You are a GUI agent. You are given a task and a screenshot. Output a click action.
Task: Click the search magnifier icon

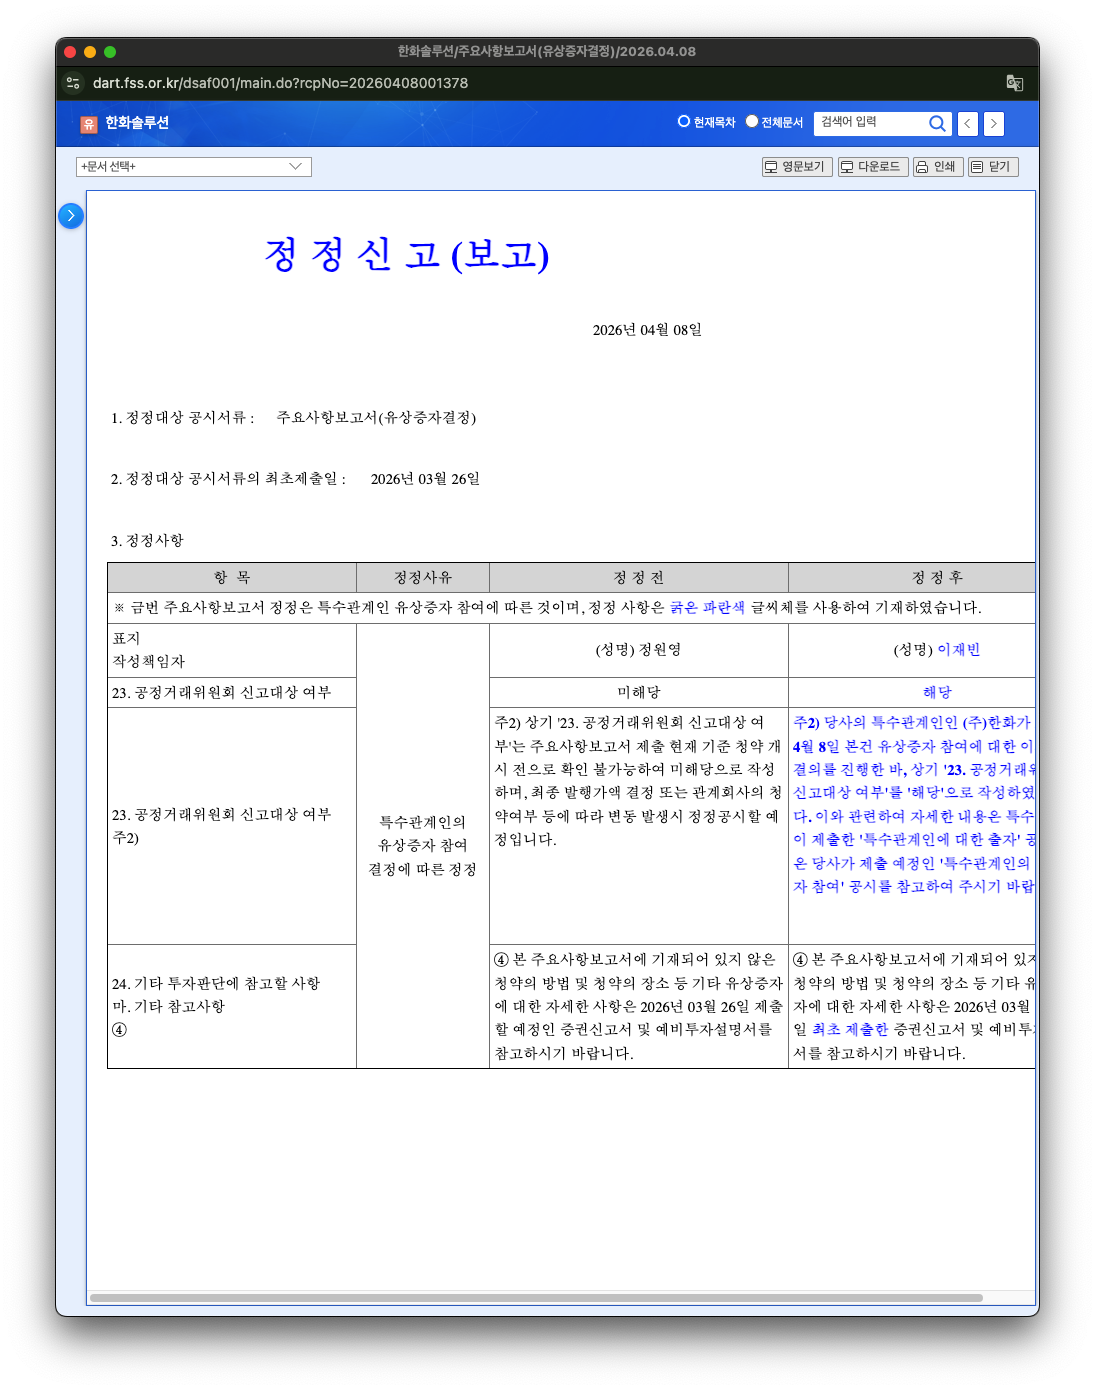(x=937, y=123)
